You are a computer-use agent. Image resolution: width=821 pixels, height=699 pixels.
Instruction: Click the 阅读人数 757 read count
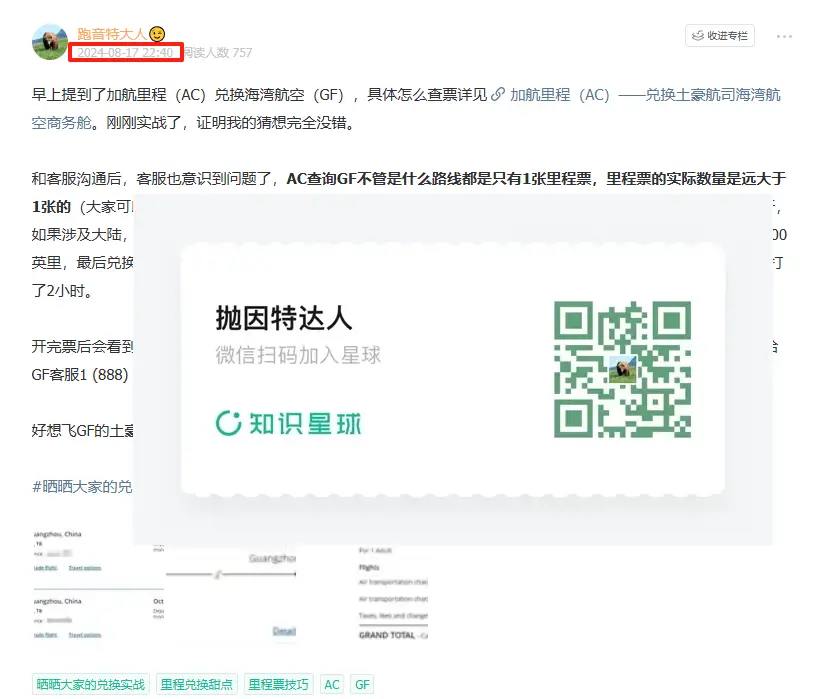pyautogui.click(x=218, y=52)
